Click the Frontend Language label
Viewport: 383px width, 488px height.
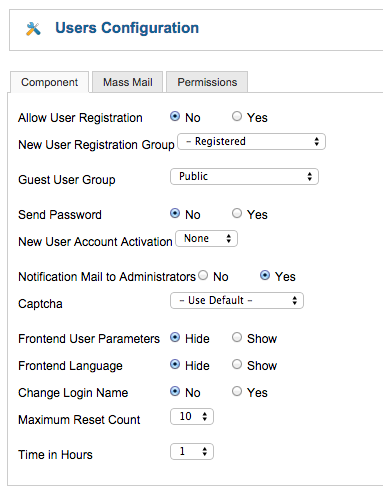click(70, 366)
